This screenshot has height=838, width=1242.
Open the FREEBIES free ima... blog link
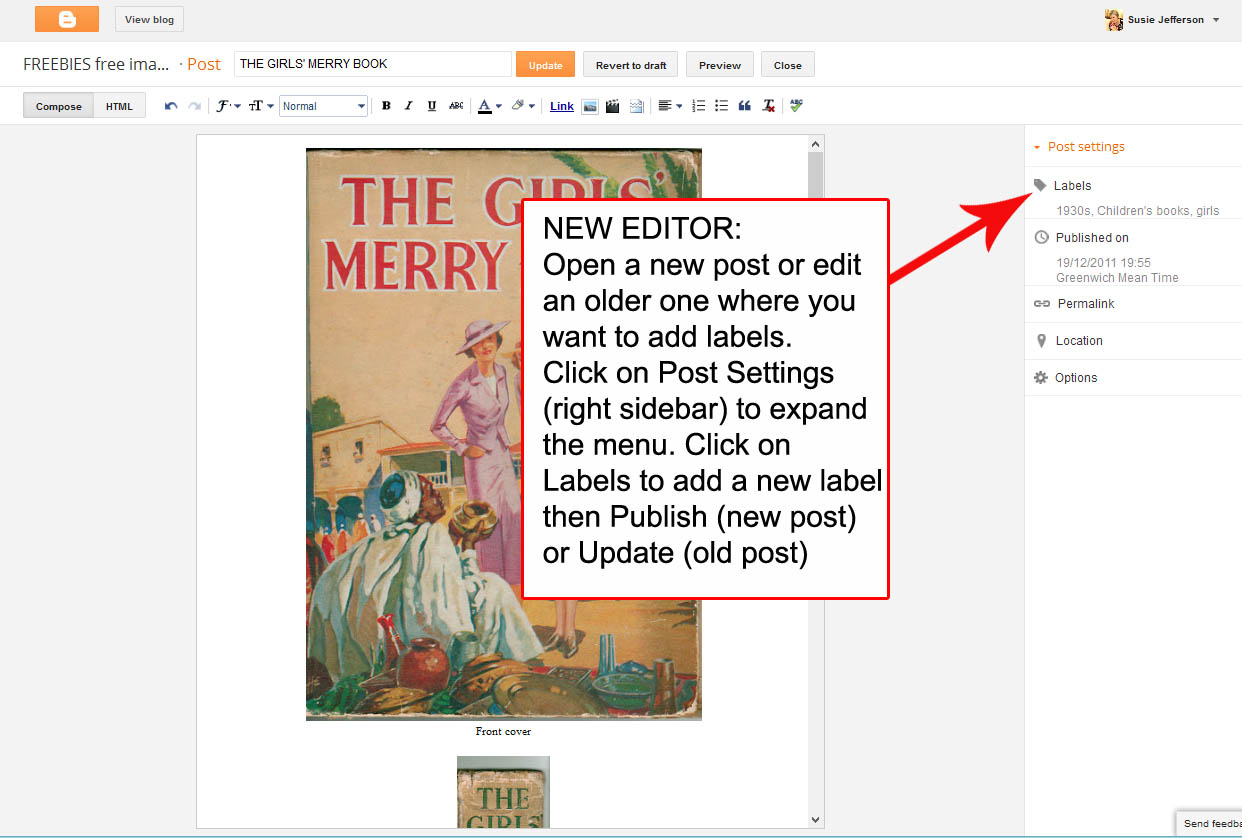(96, 64)
